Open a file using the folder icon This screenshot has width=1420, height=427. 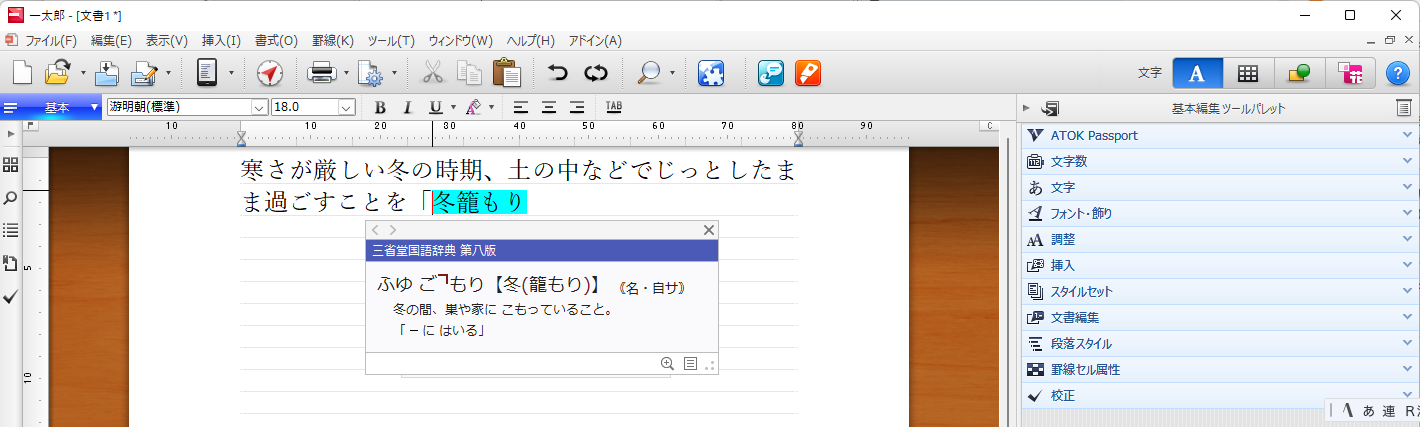click(59, 73)
